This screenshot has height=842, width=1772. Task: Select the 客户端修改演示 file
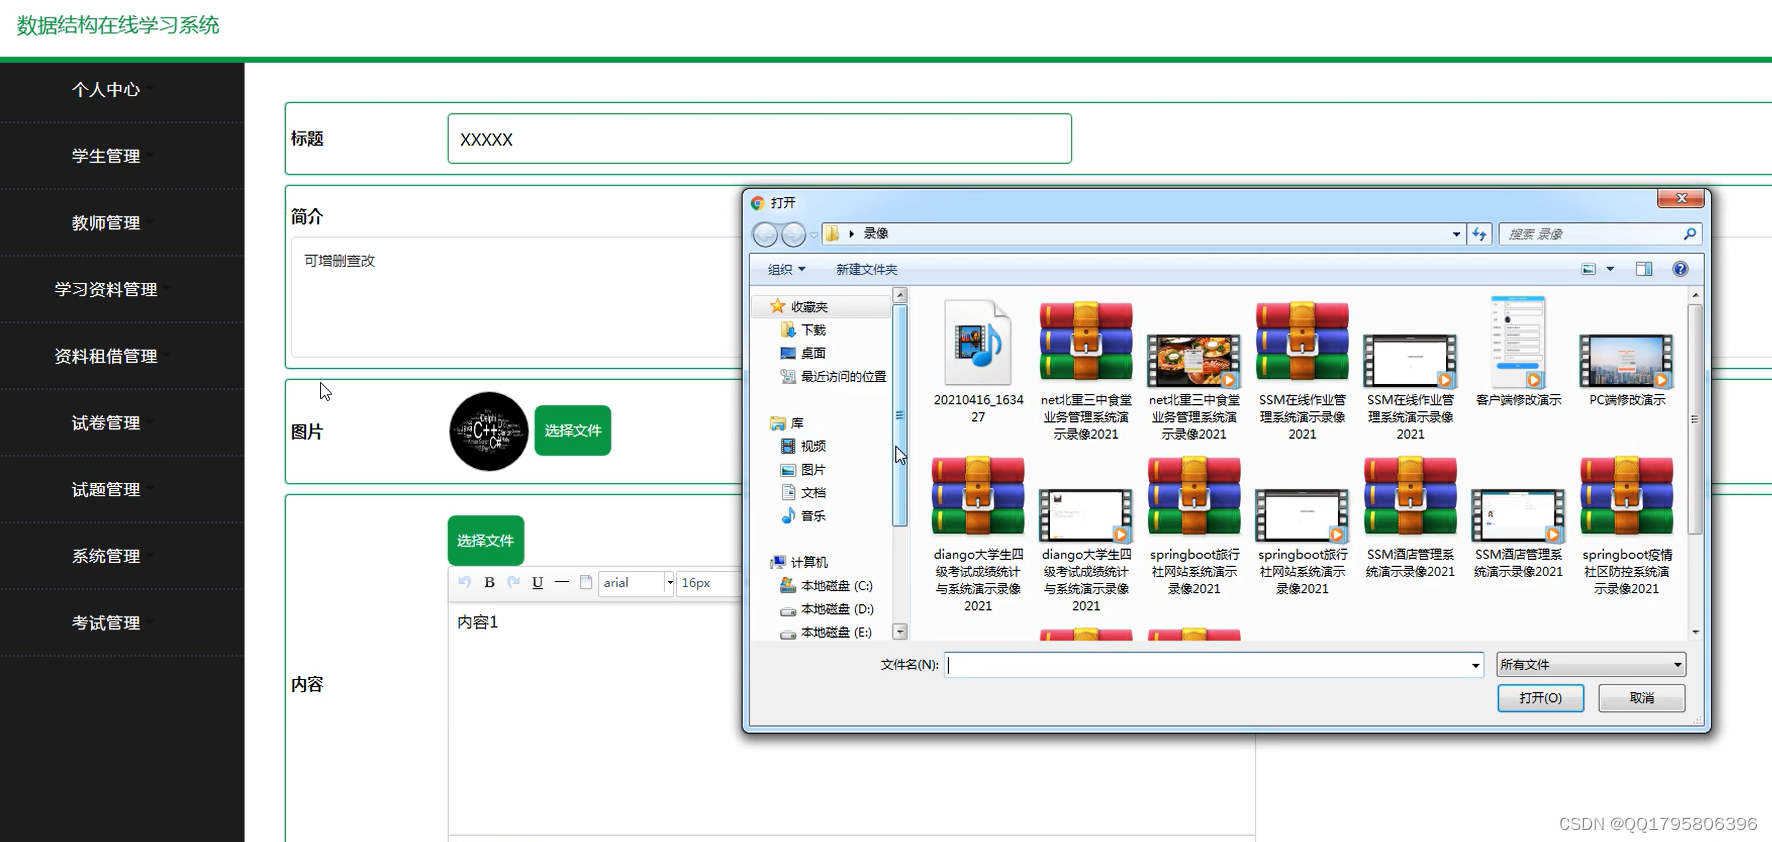tap(1518, 352)
